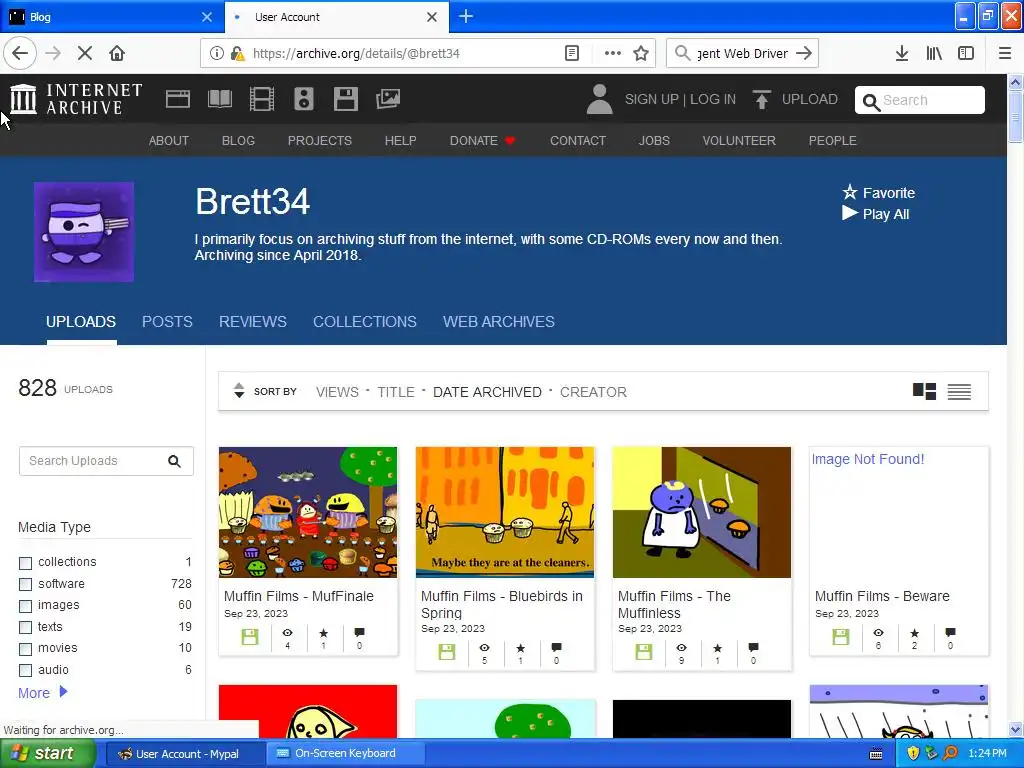Open Muffin Films - Bluebirds in Spring thumbnail

pyautogui.click(x=505, y=512)
